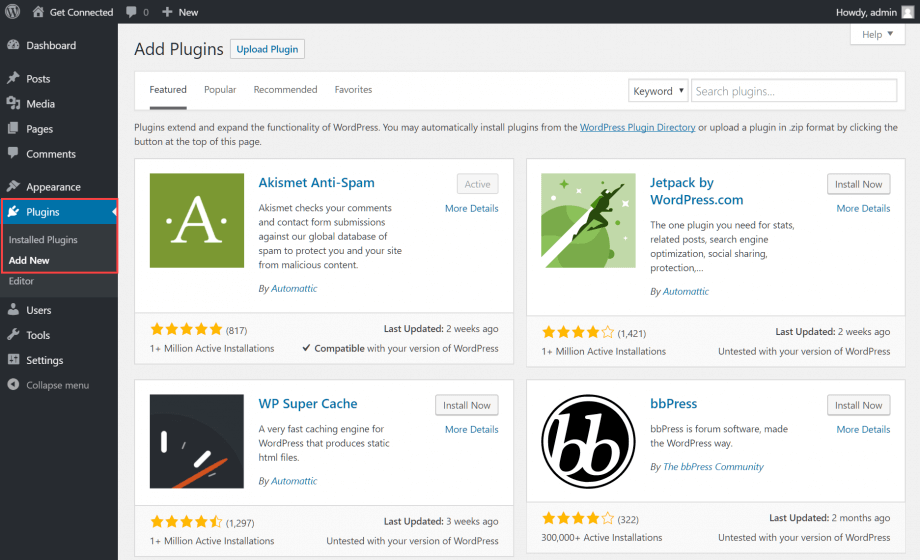Click Automattic author link under Akismet
The height and width of the screenshot is (560, 920).
tap(294, 288)
